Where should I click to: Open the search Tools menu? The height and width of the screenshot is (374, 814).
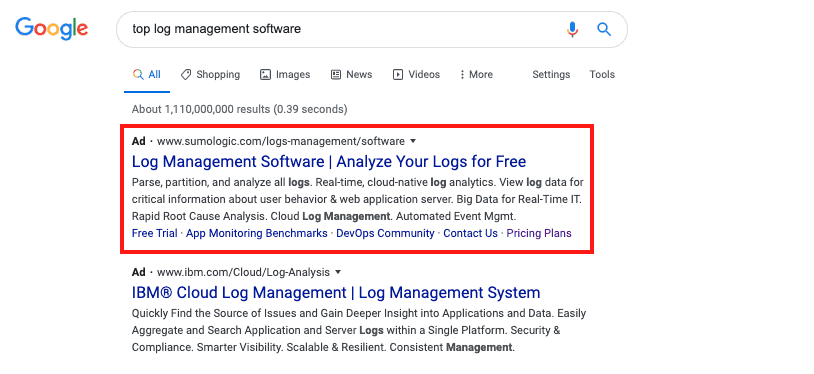[602, 75]
